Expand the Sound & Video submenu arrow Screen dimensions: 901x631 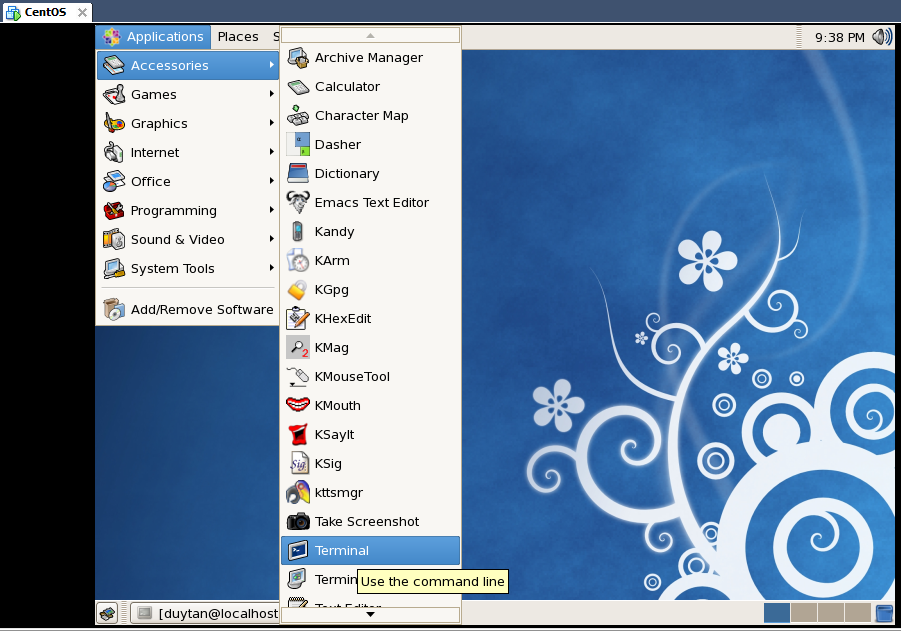click(x=271, y=239)
